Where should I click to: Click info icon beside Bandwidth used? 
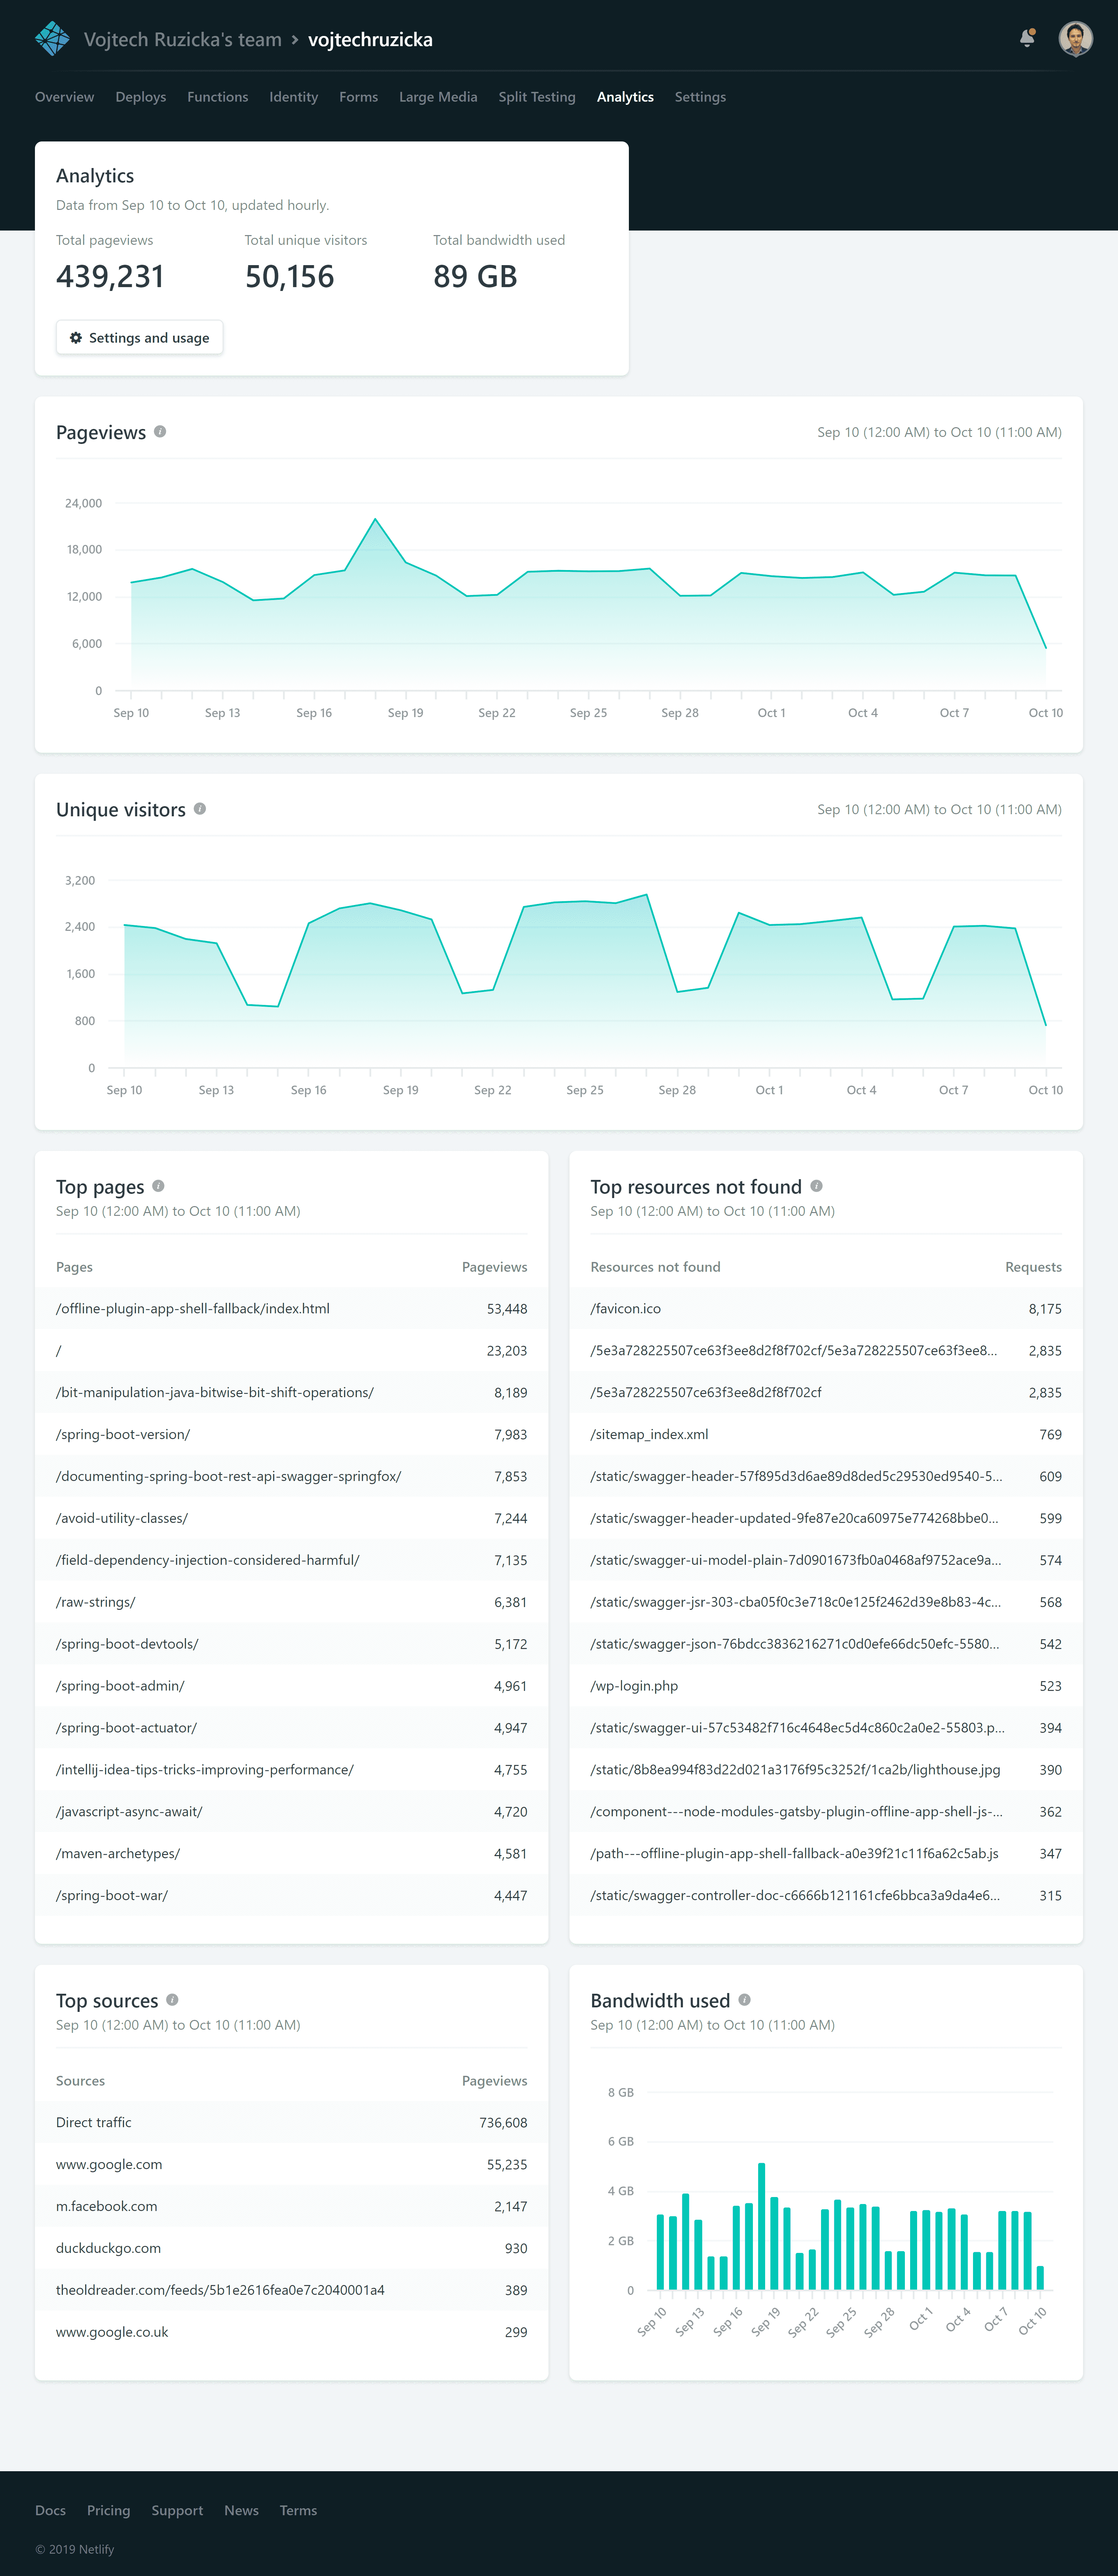click(744, 2000)
